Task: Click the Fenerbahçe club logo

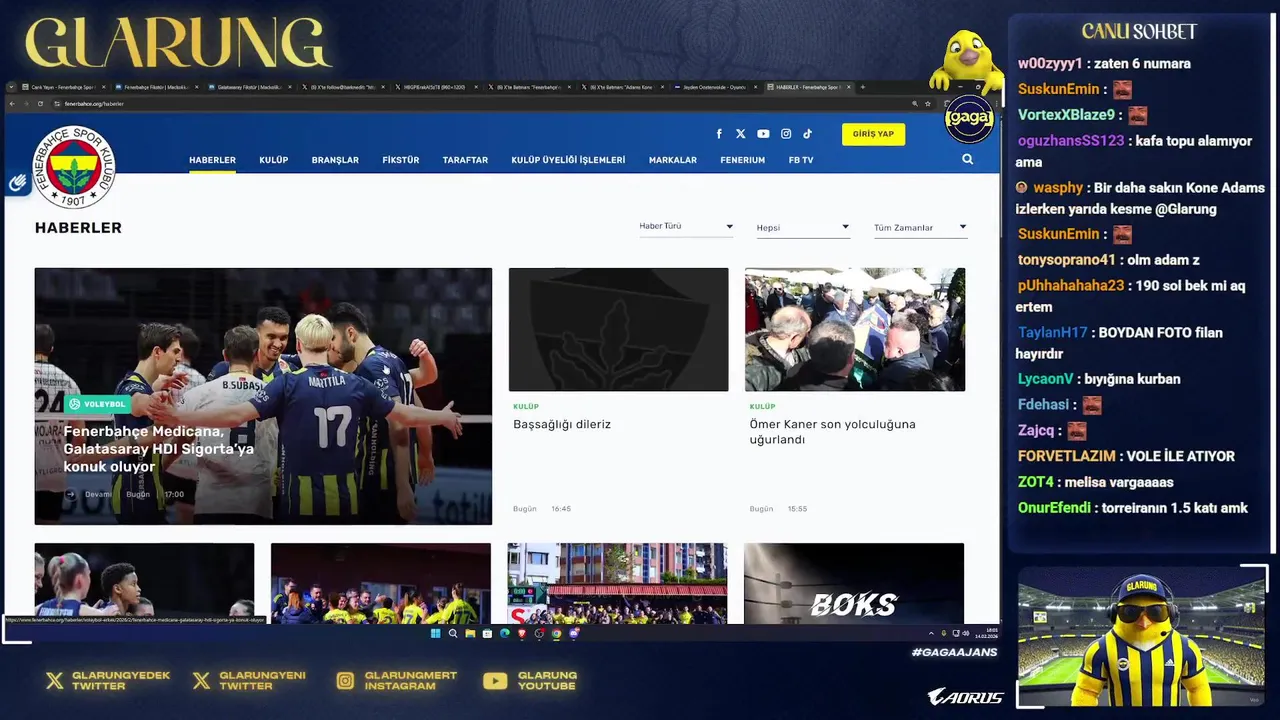Action: point(74,167)
